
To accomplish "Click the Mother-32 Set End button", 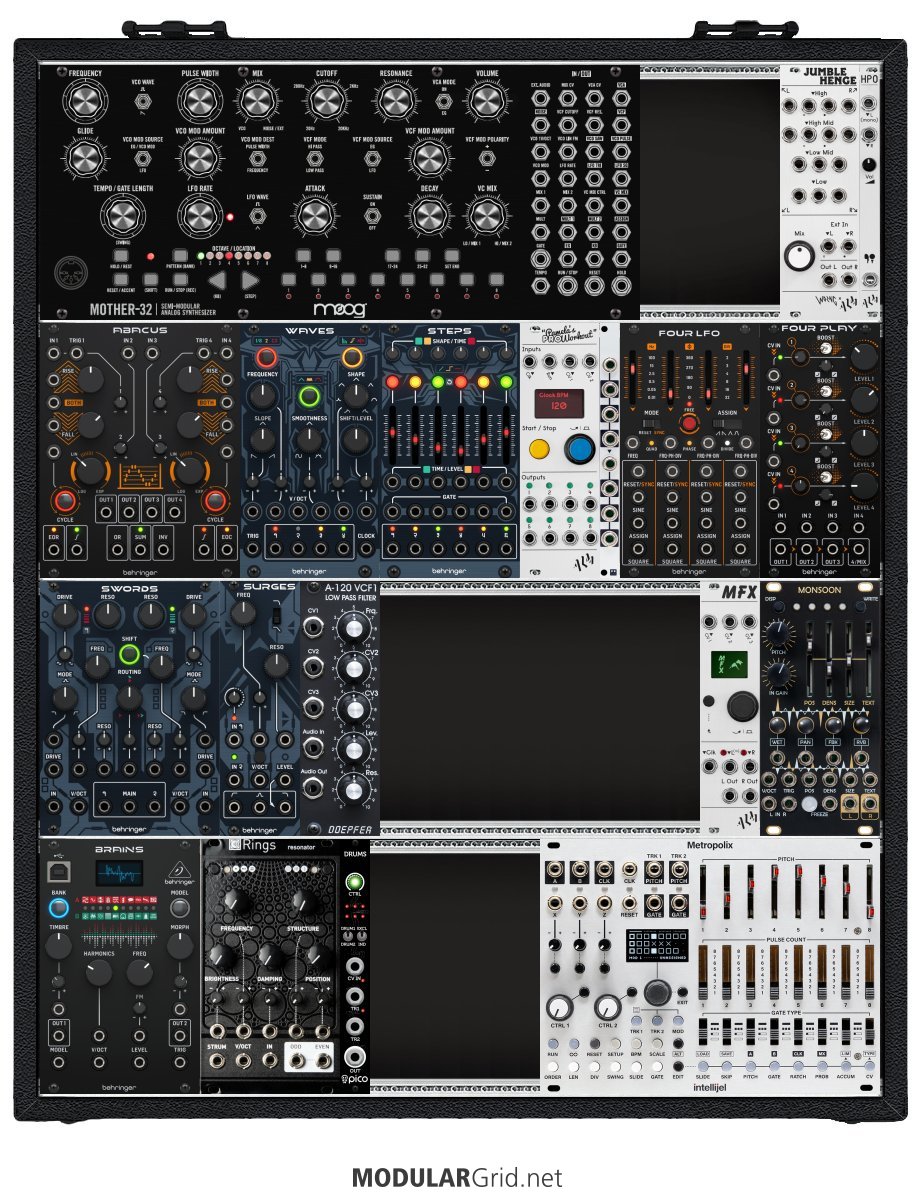I will click(x=452, y=255).
